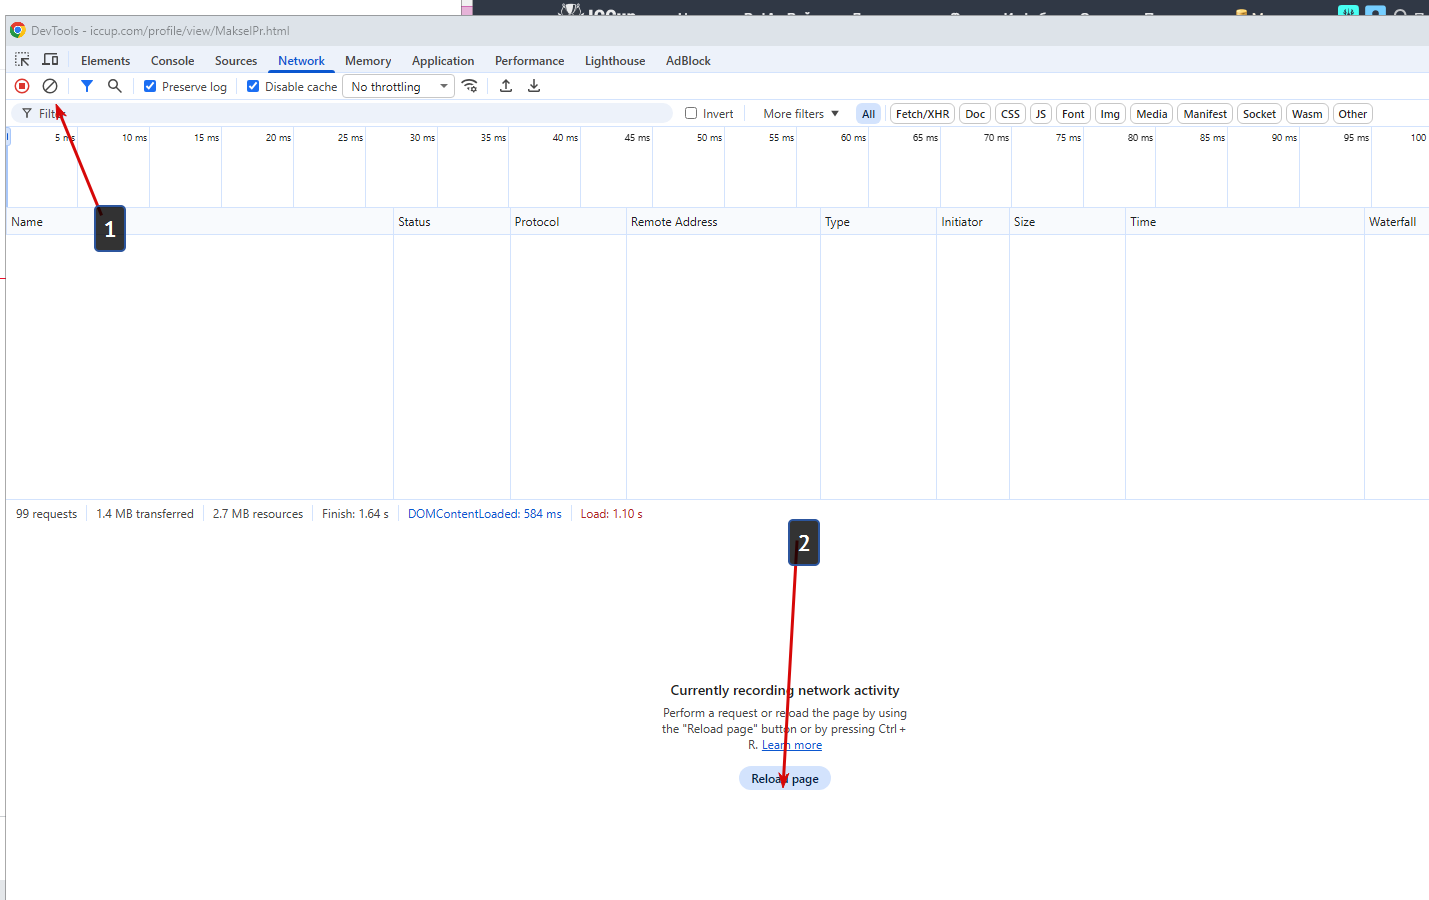Click the export HAR download icon

(534, 86)
